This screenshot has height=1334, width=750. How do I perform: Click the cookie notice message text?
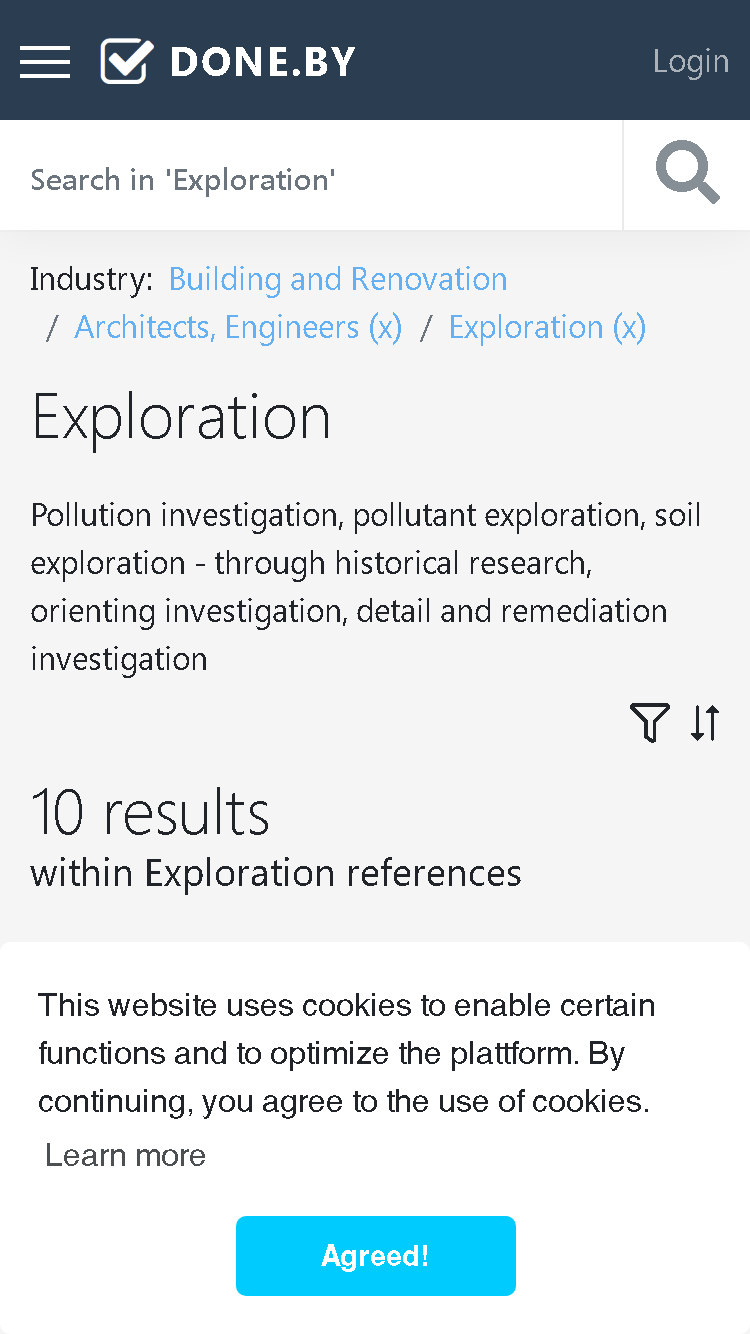point(347,1053)
